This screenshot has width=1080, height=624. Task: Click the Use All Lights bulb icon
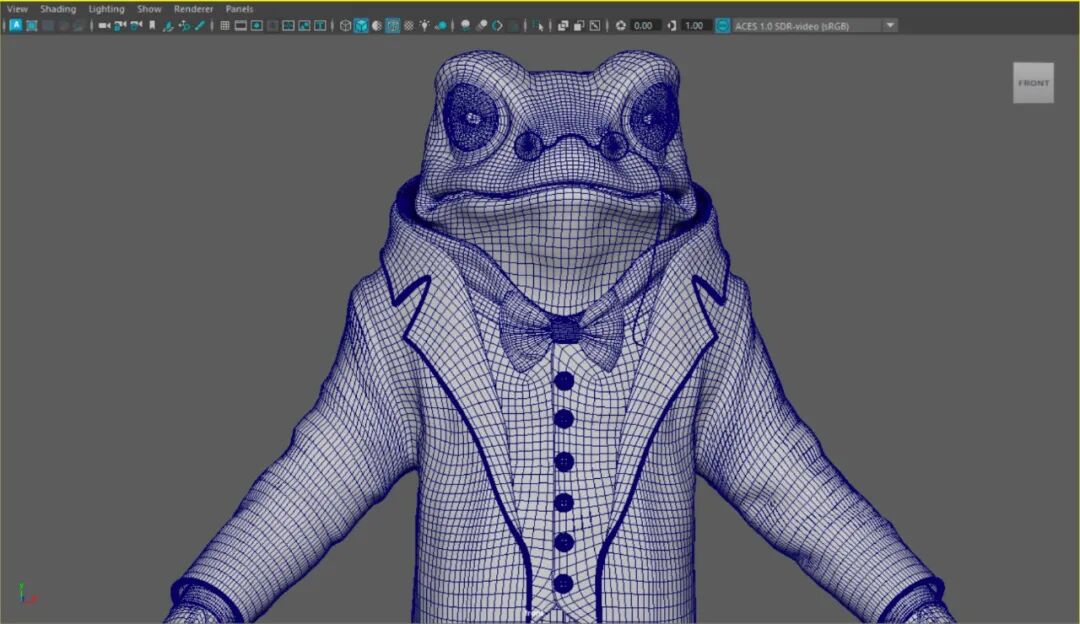point(424,25)
